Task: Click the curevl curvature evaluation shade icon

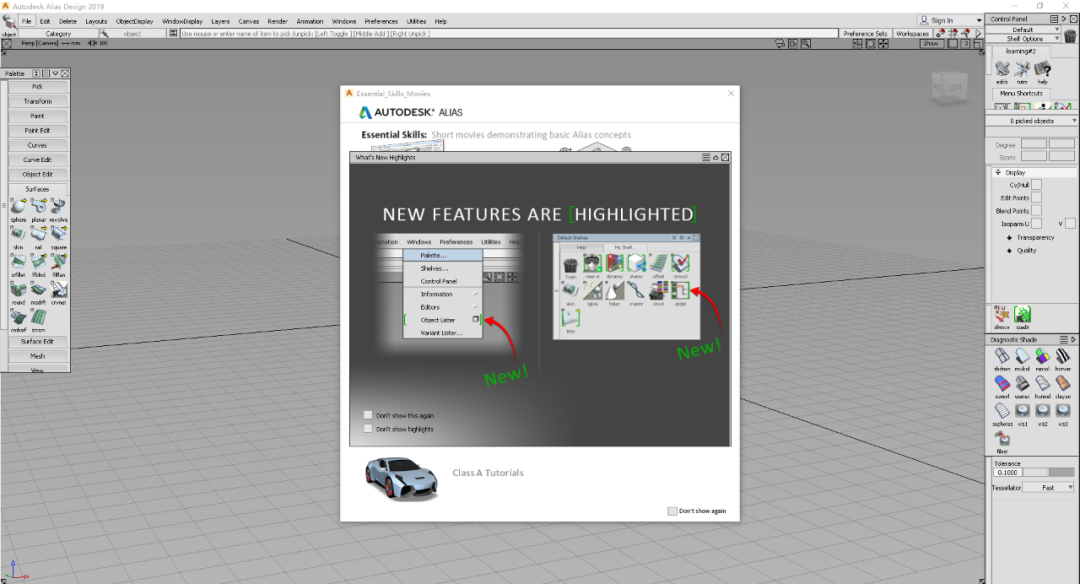Action: coord(1002,384)
